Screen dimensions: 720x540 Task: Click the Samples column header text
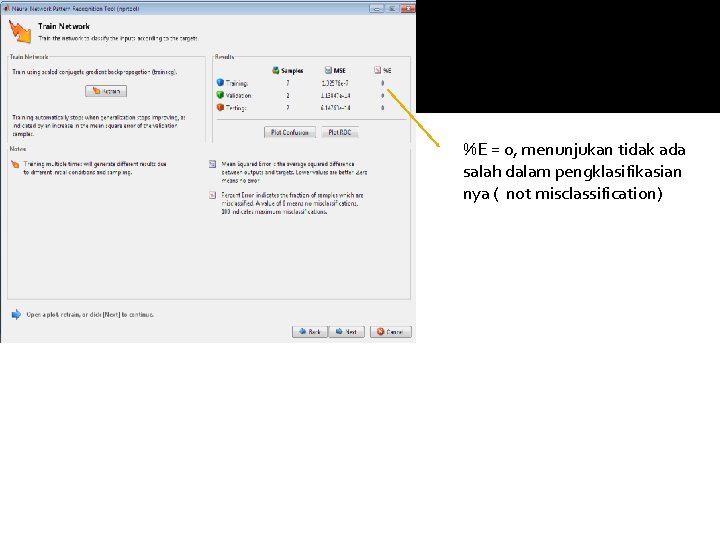click(x=292, y=71)
